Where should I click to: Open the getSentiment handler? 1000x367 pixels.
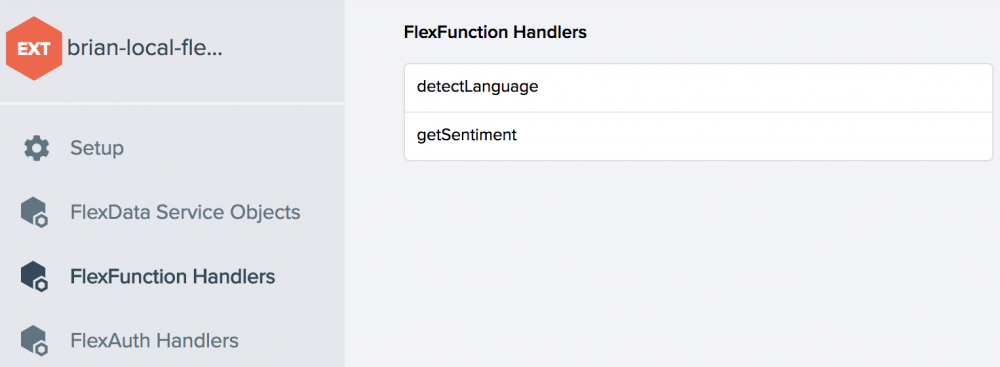tap(466, 136)
